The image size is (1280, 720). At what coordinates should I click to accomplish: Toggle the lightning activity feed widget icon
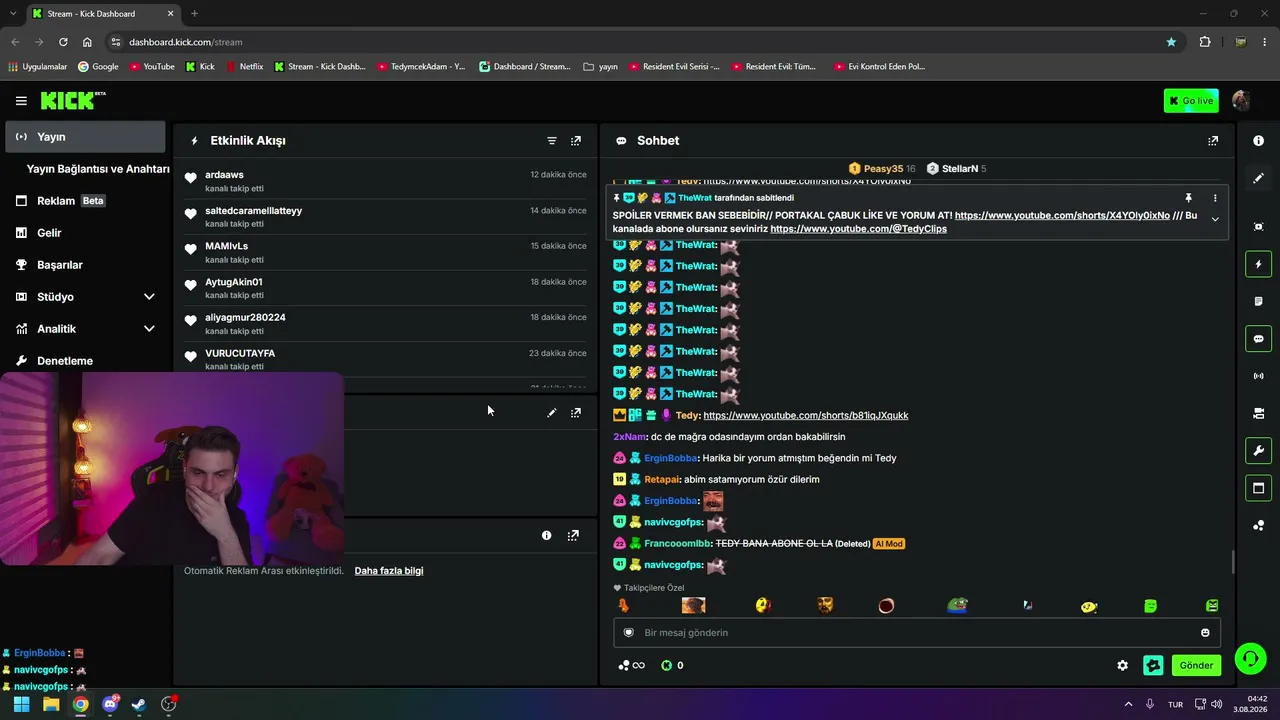(1258, 264)
